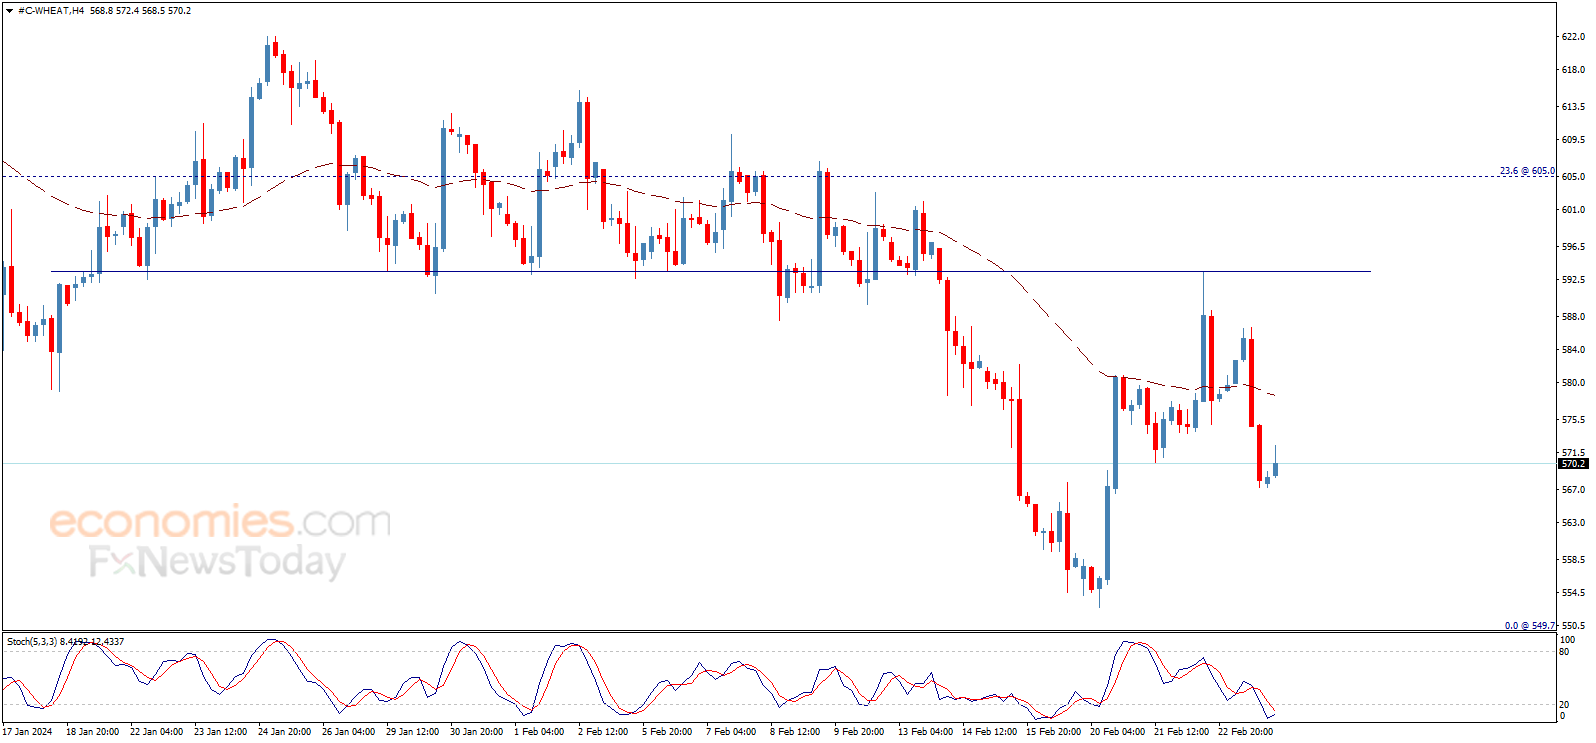Click the 9 Feb 20:00 time label
This screenshot has height=743, width=1596.
pyautogui.click(x=859, y=732)
